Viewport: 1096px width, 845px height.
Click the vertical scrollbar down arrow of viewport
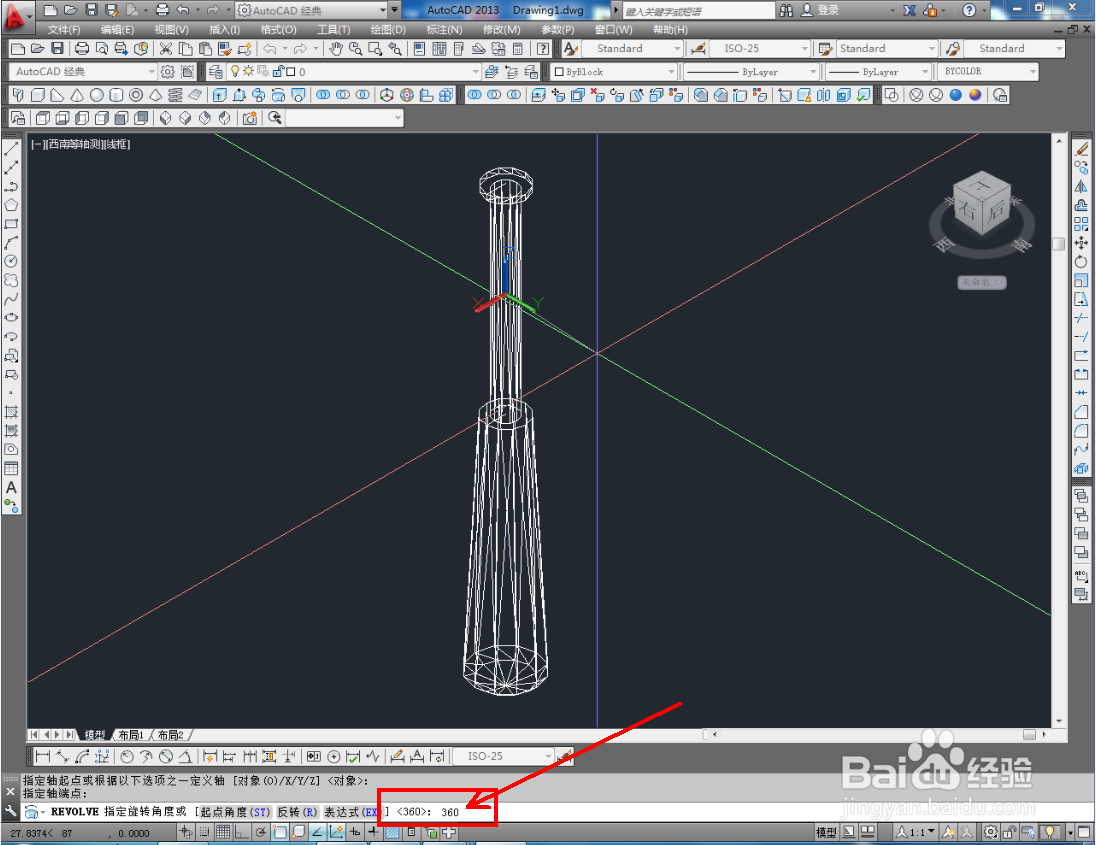pos(1059,721)
